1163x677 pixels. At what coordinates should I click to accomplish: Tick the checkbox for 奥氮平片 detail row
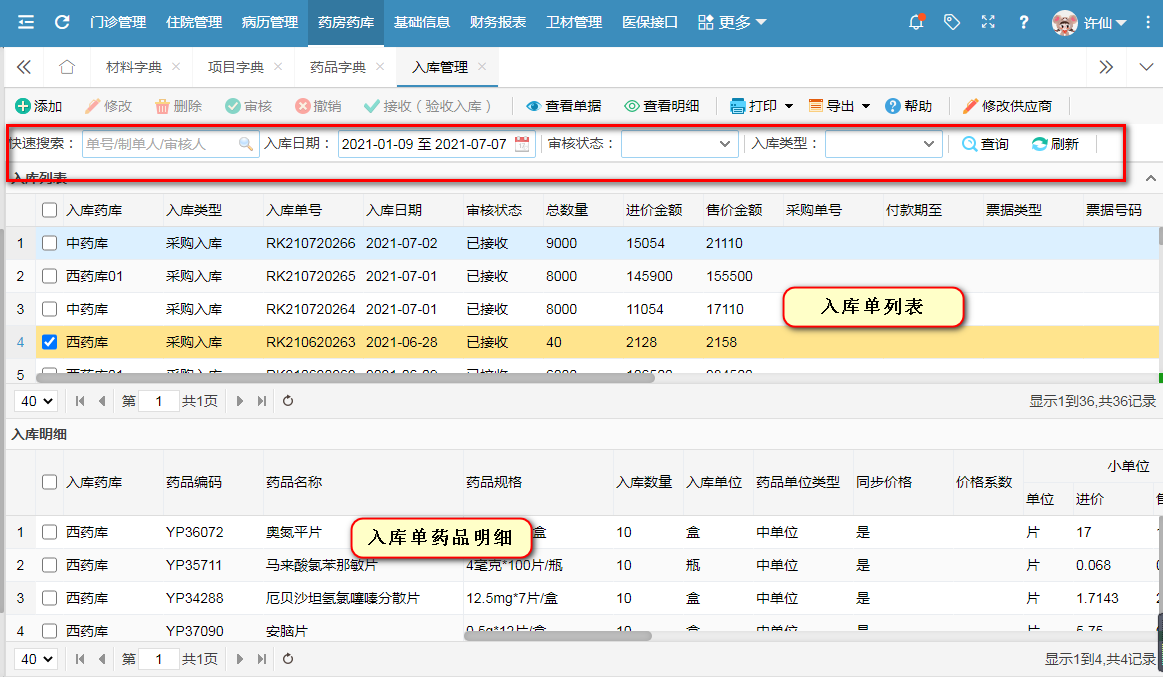tap(50, 532)
